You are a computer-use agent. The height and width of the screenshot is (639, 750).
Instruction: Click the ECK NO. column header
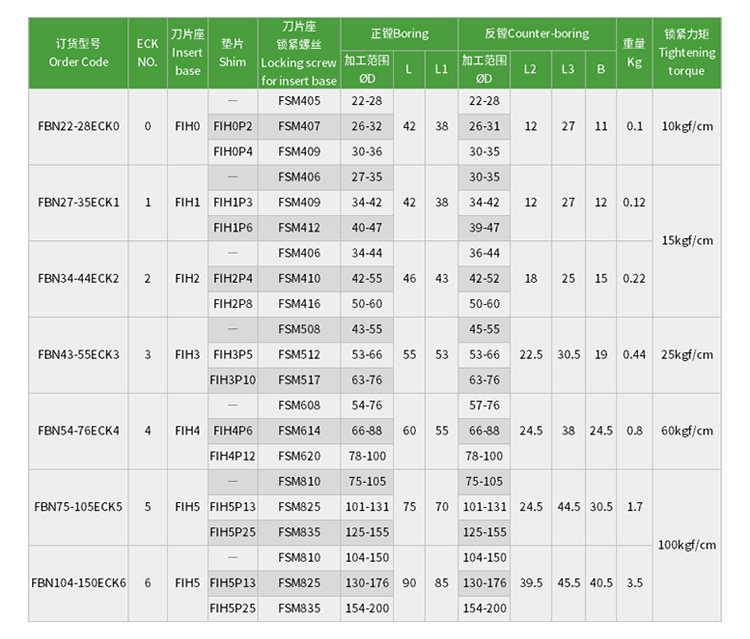148,53
